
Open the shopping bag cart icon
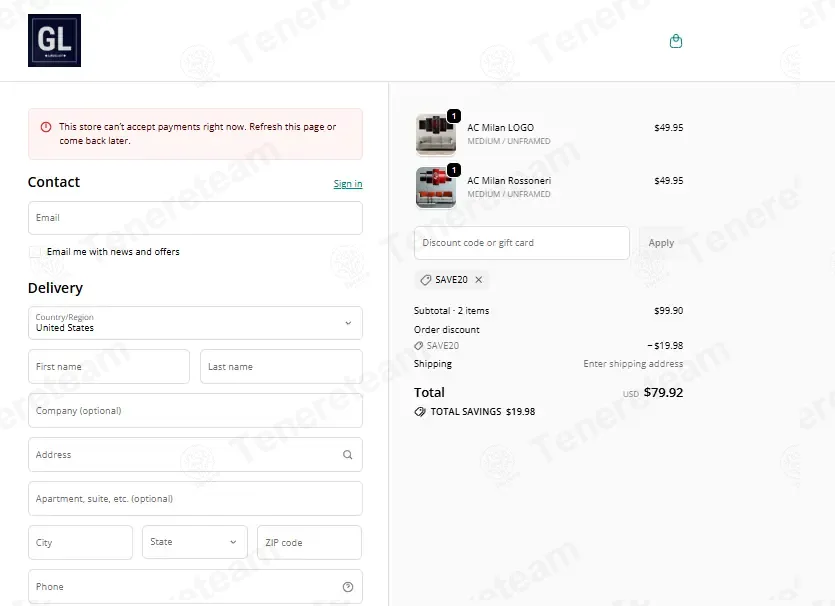pos(676,41)
